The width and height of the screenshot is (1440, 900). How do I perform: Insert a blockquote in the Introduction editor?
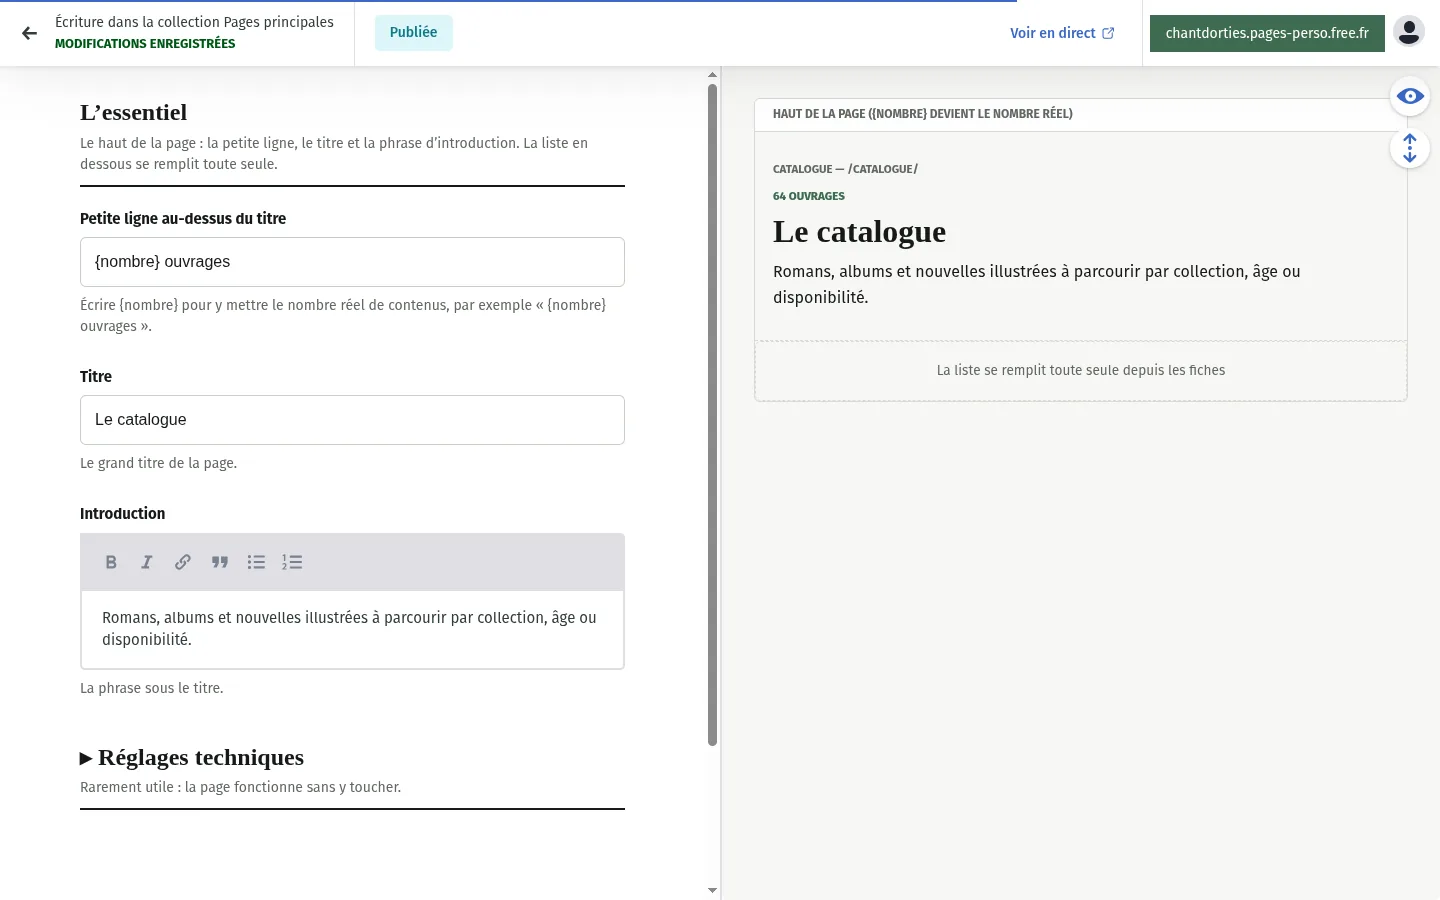[220, 562]
